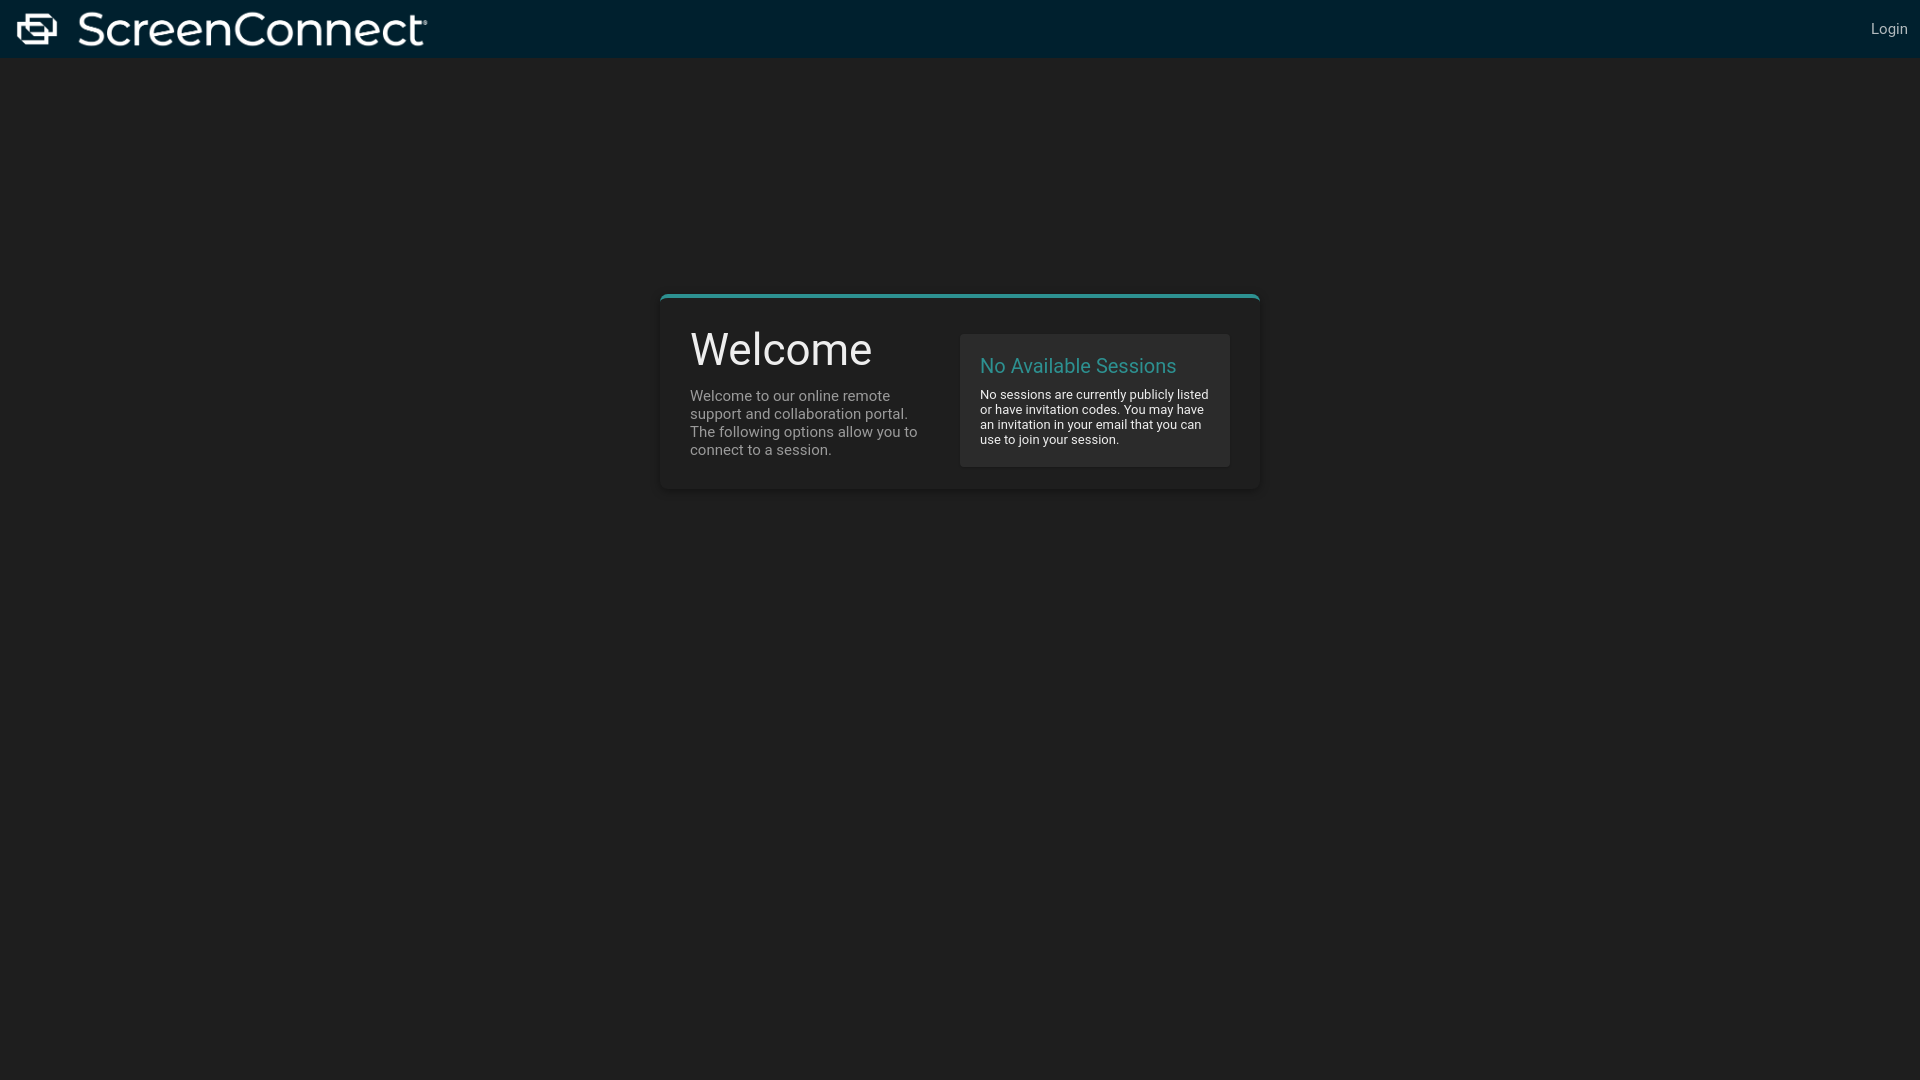Viewport: 1920px width, 1080px height.
Task: Click the word 'email' in sessions message
Action: pyautogui.click(x=1110, y=425)
